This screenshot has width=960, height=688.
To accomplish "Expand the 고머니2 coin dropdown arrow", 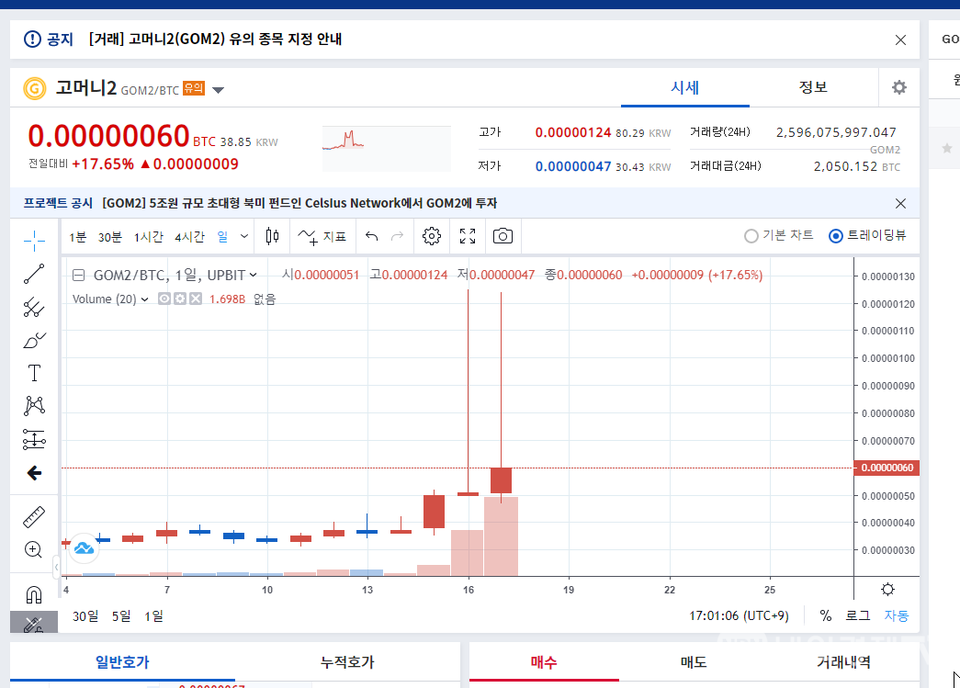I will (218, 88).
